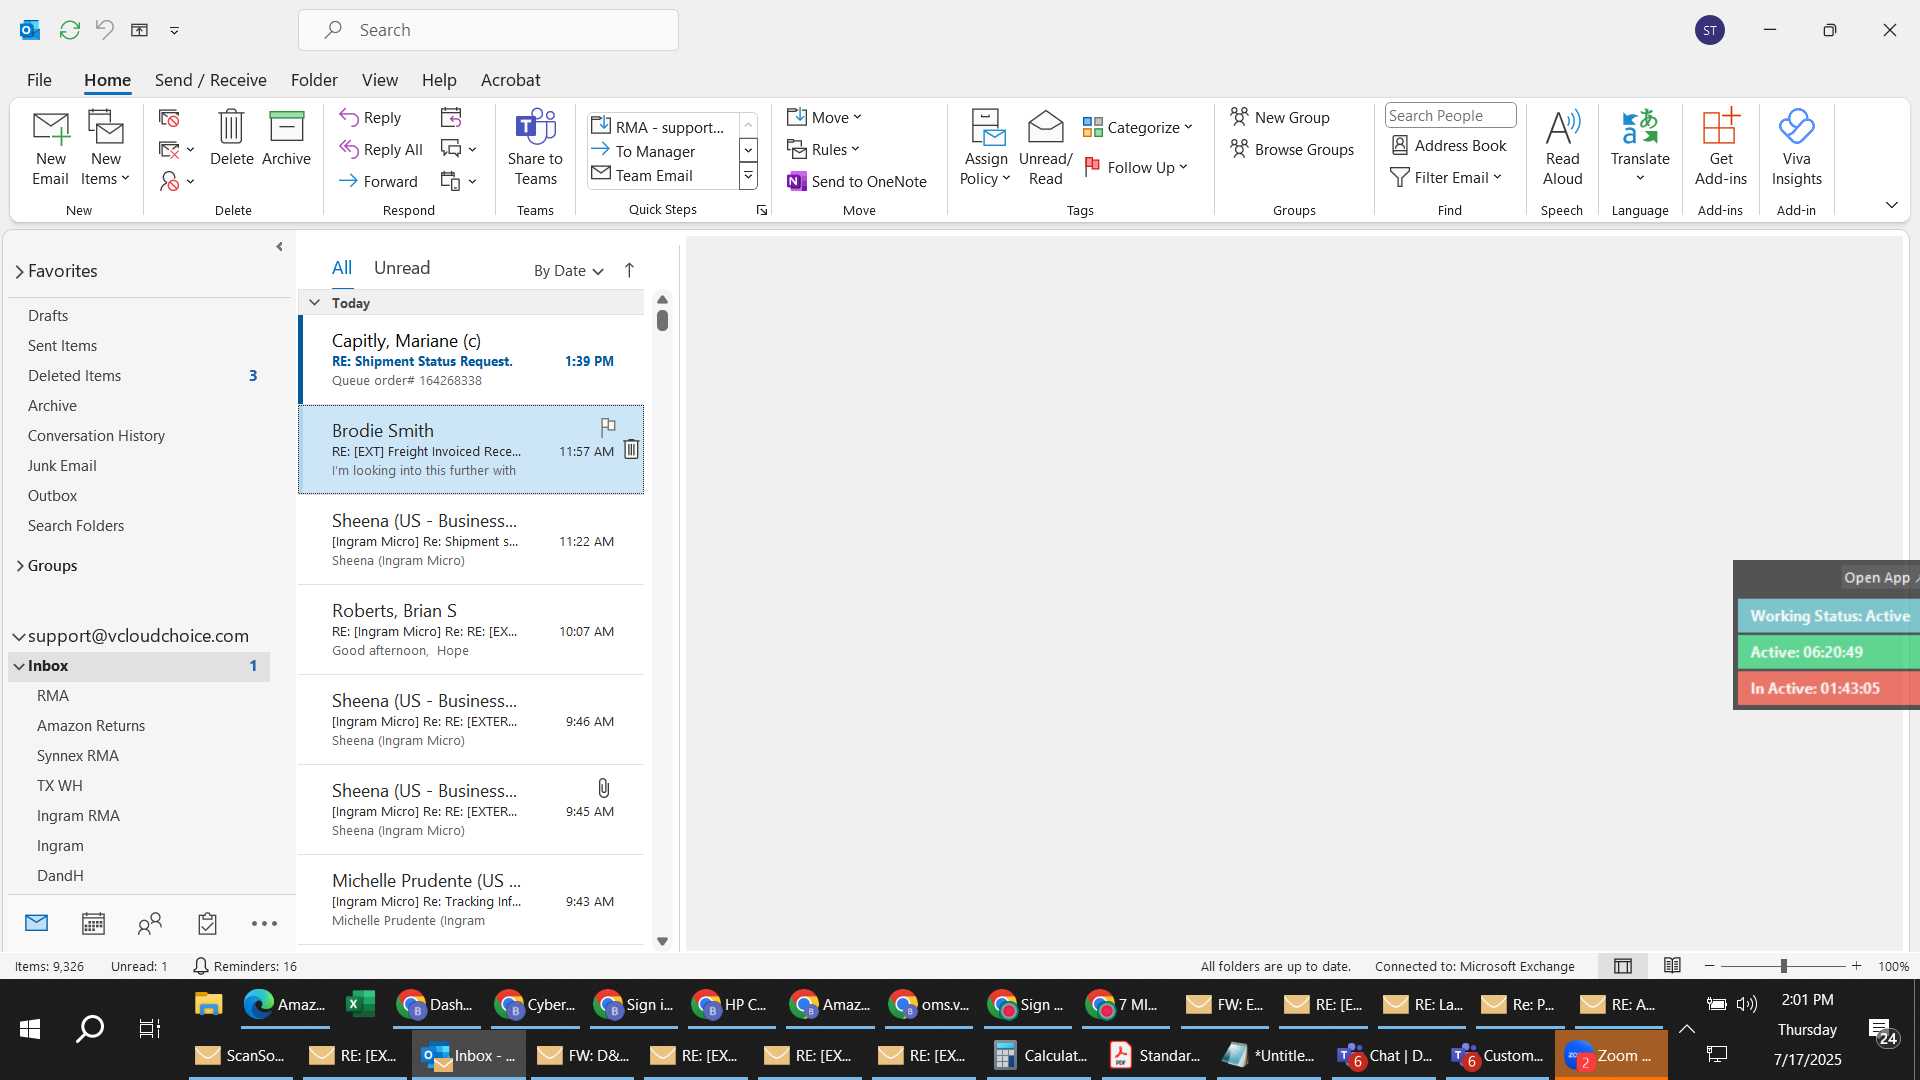Open the Ignore conversation icon
The image size is (1920, 1080).
click(x=169, y=118)
